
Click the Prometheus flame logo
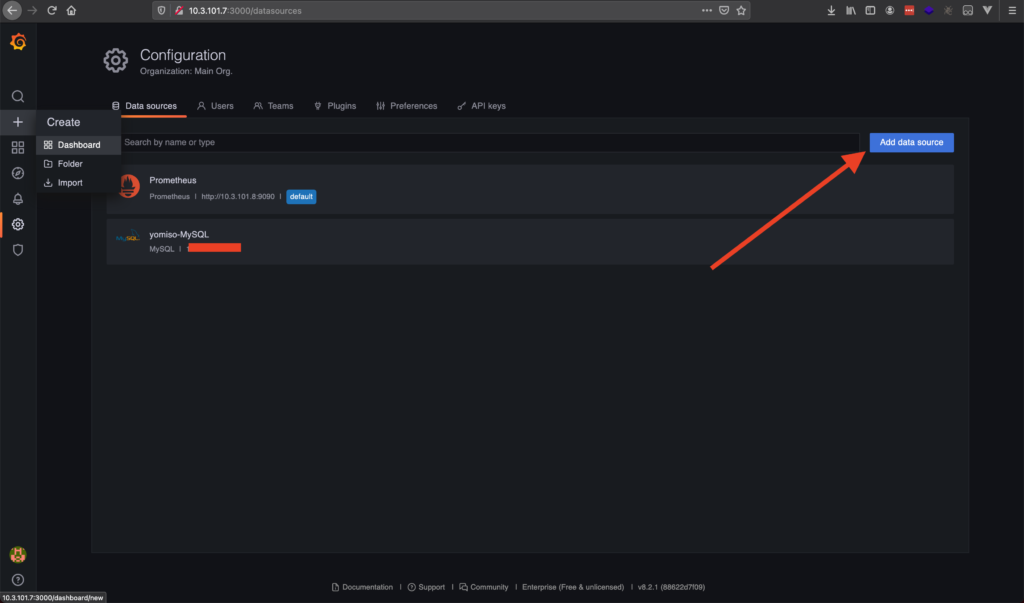[x=129, y=186]
